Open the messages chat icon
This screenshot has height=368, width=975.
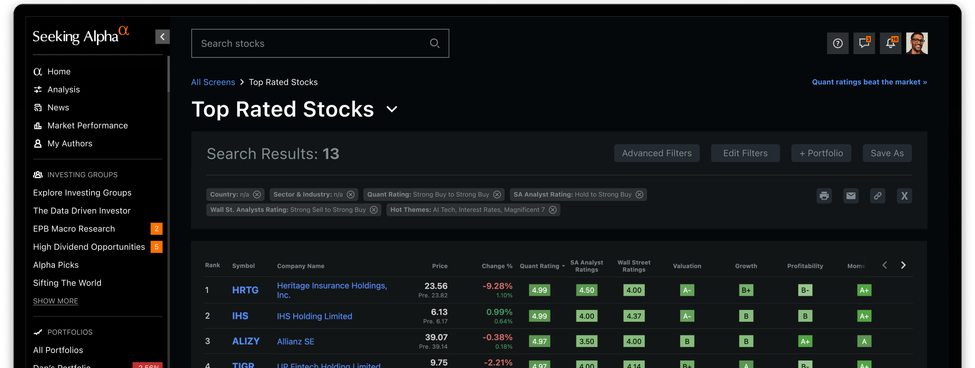pos(864,44)
